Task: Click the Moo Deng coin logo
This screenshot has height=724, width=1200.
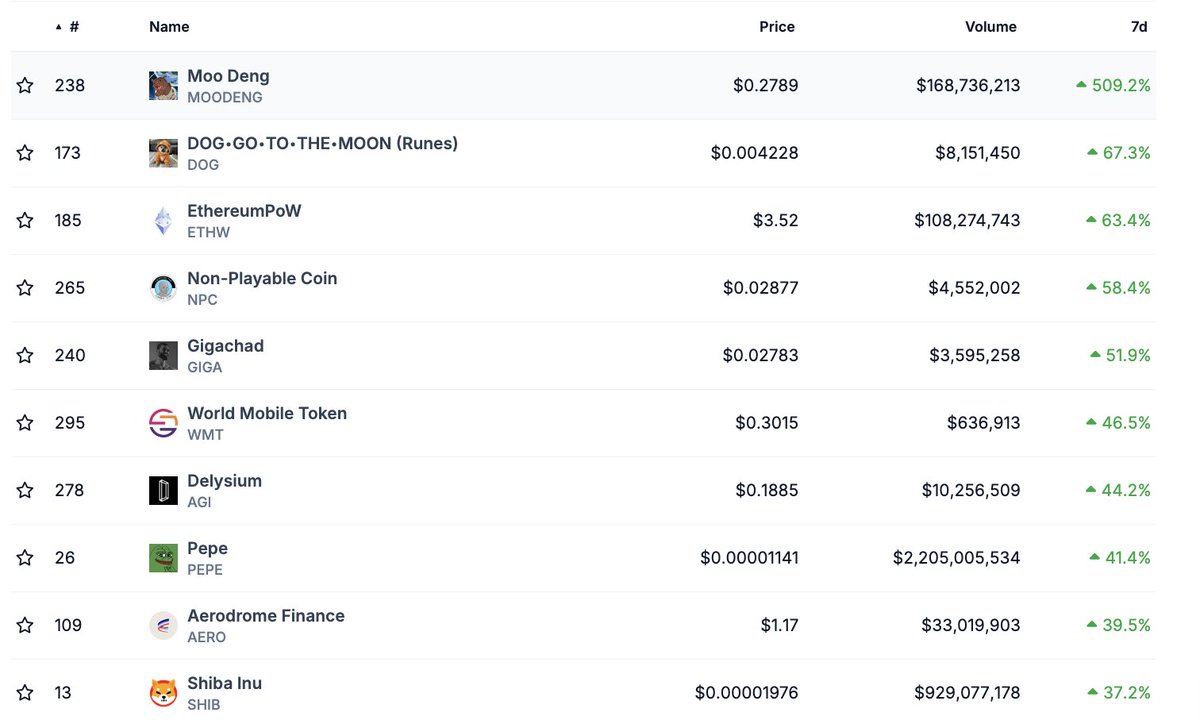Action: [x=163, y=86]
